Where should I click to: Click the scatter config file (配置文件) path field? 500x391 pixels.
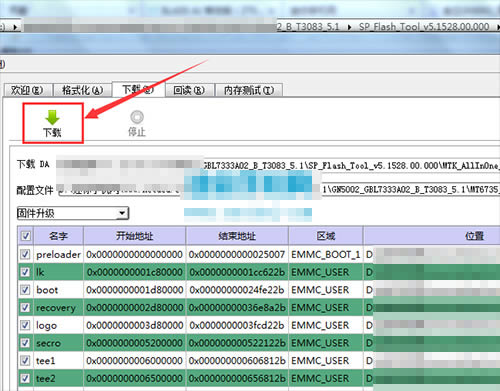click(x=278, y=190)
